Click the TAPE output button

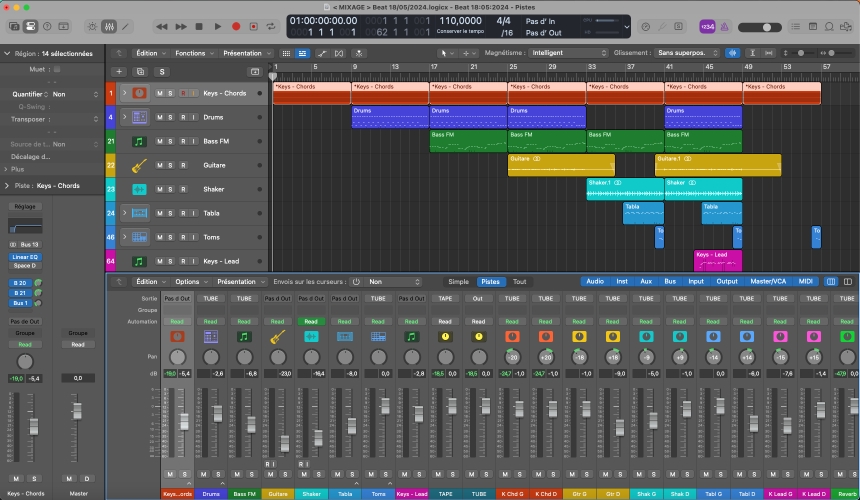coord(445,299)
